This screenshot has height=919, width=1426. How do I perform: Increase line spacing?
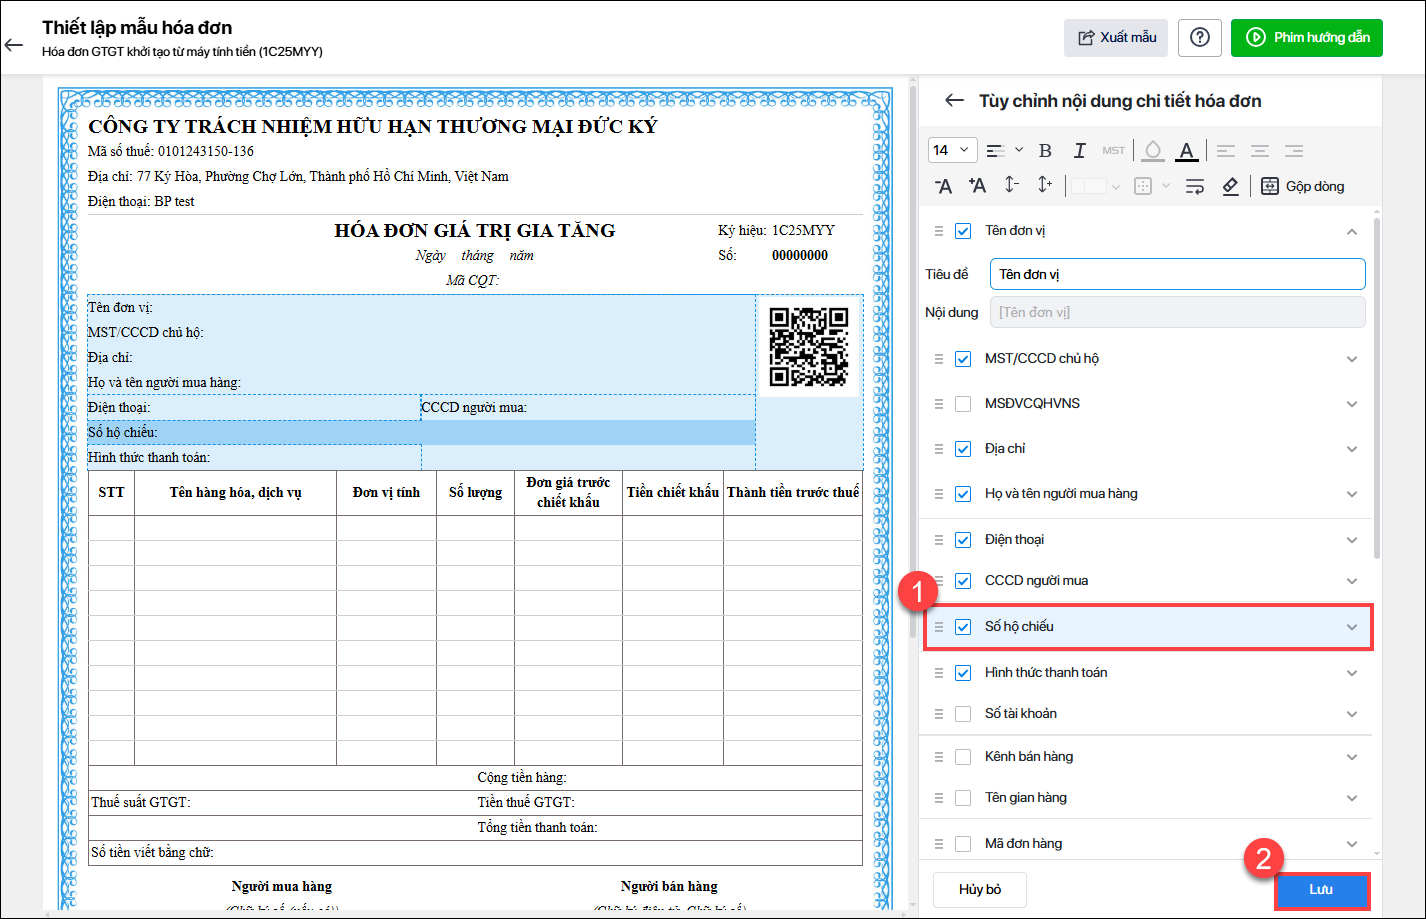coord(1045,186)
